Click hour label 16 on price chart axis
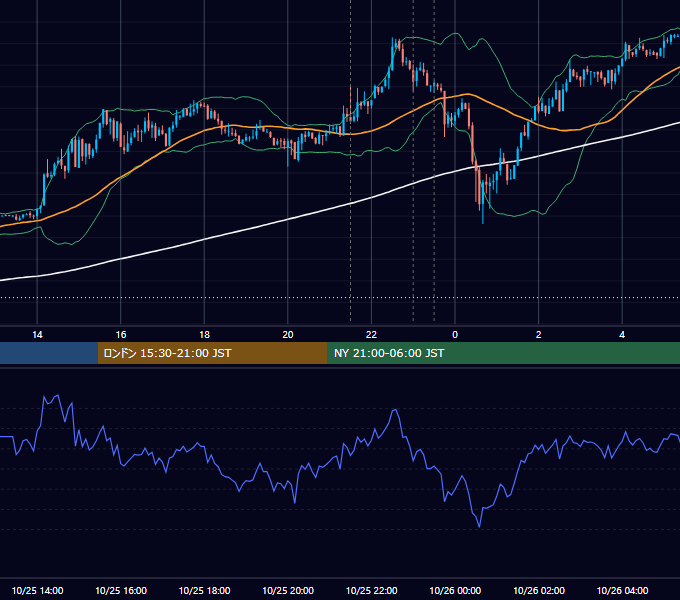 (121, 335)
